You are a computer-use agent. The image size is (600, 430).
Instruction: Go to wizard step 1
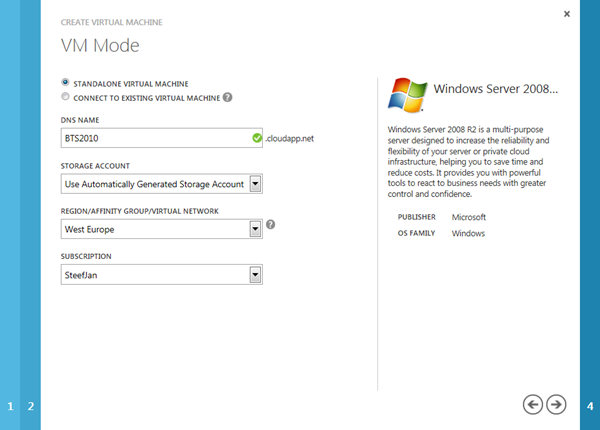click(11, 406)
